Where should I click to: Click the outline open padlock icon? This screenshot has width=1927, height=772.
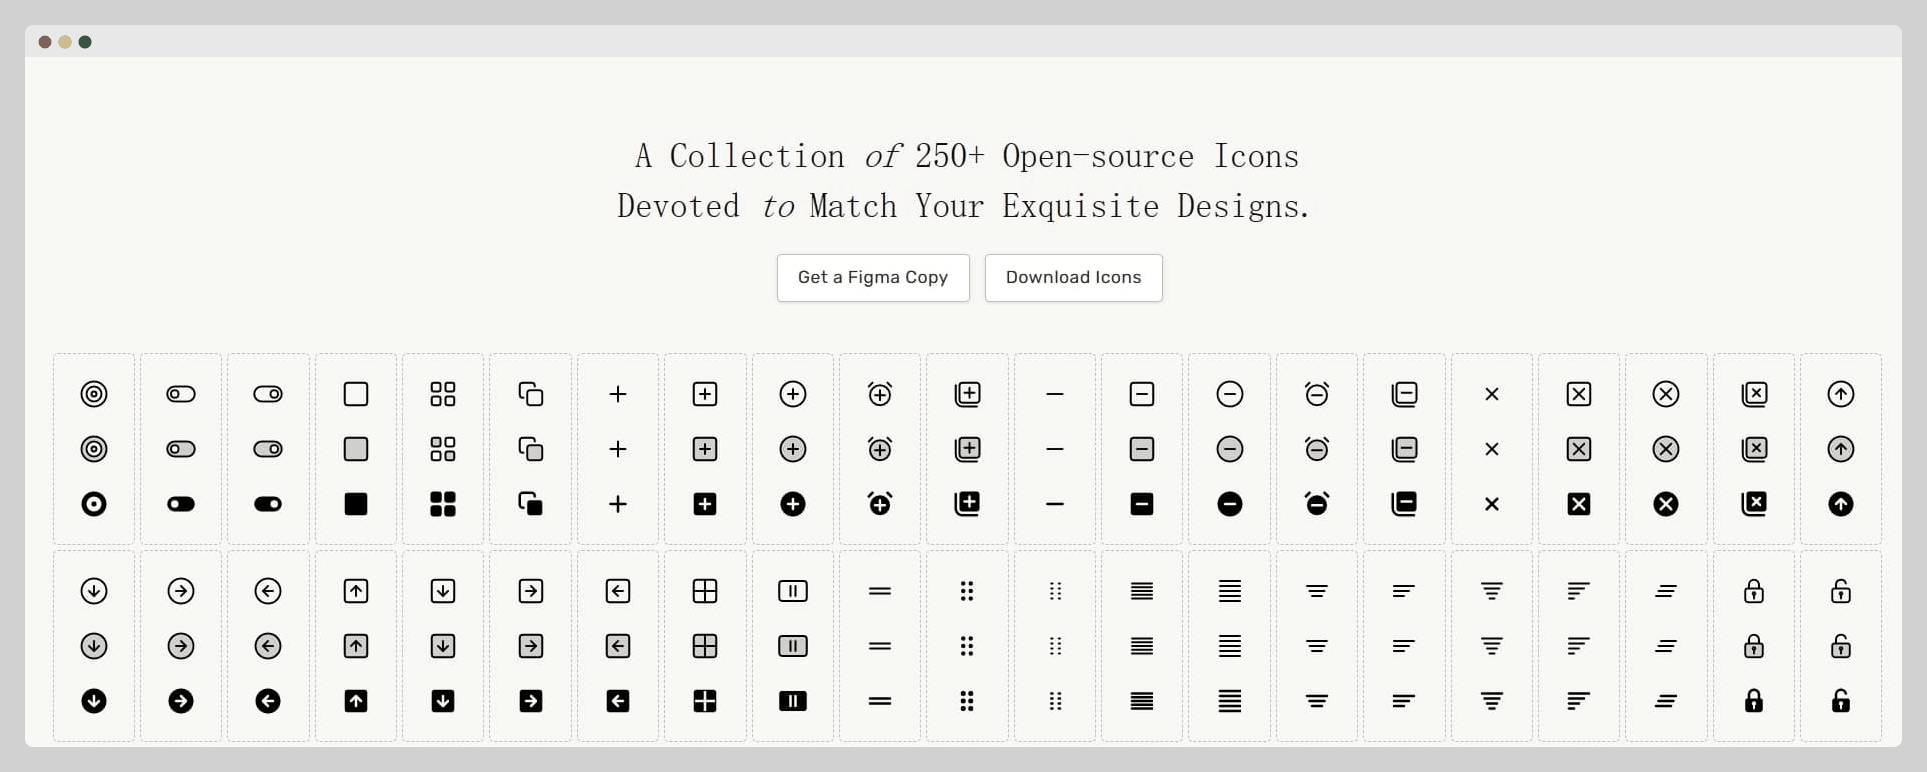pos(1841,591)
